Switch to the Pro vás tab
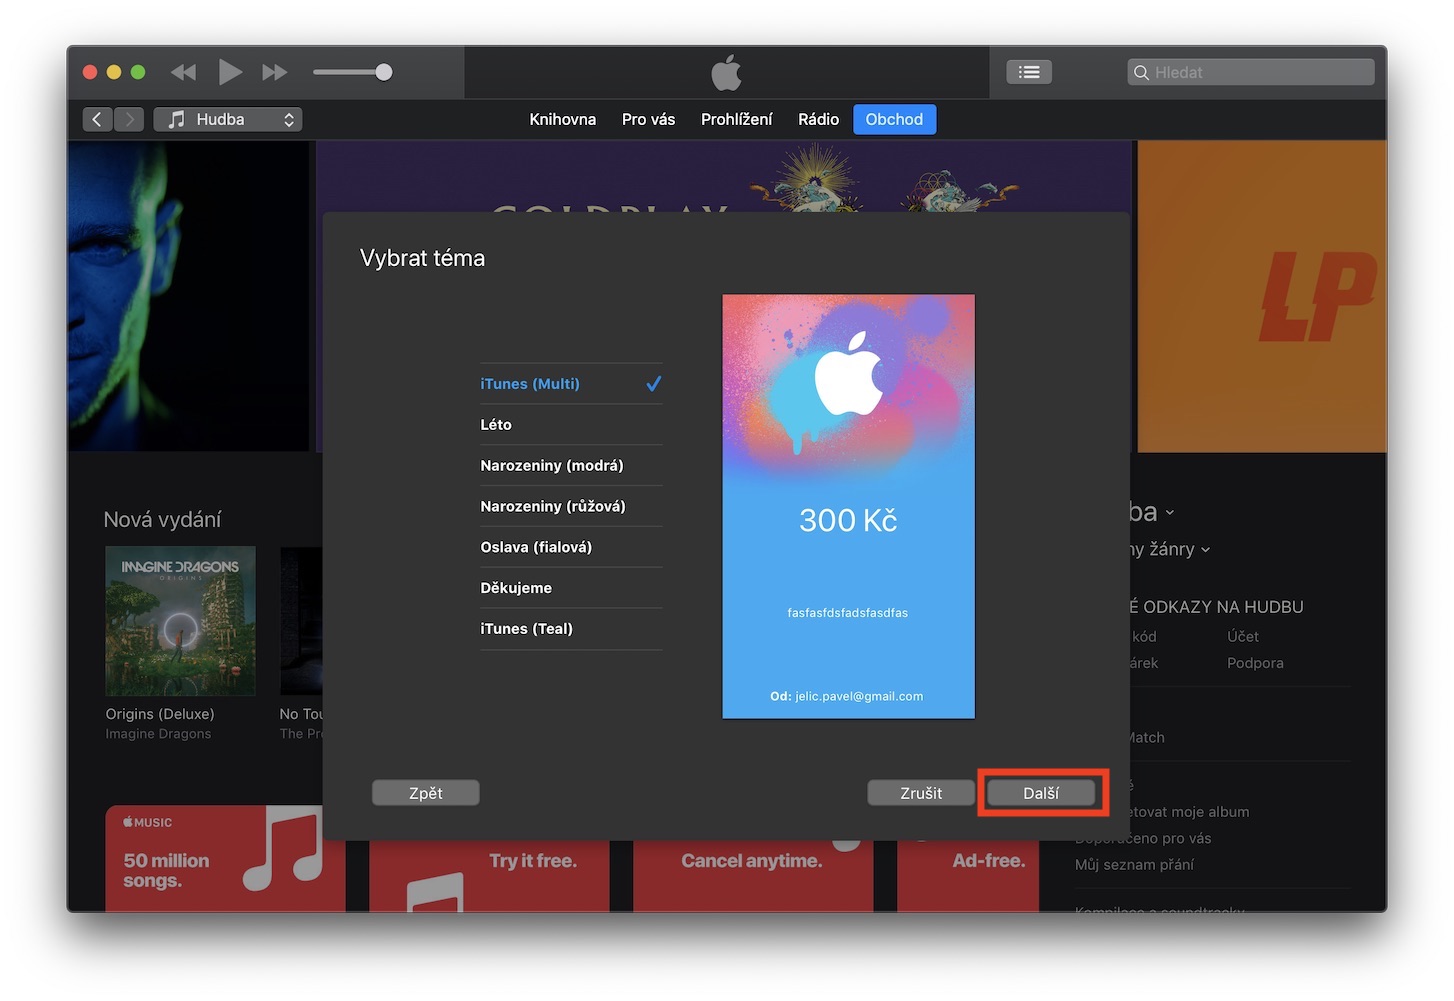Screen dimensions: 1454x1001 [x=648, y=119]
